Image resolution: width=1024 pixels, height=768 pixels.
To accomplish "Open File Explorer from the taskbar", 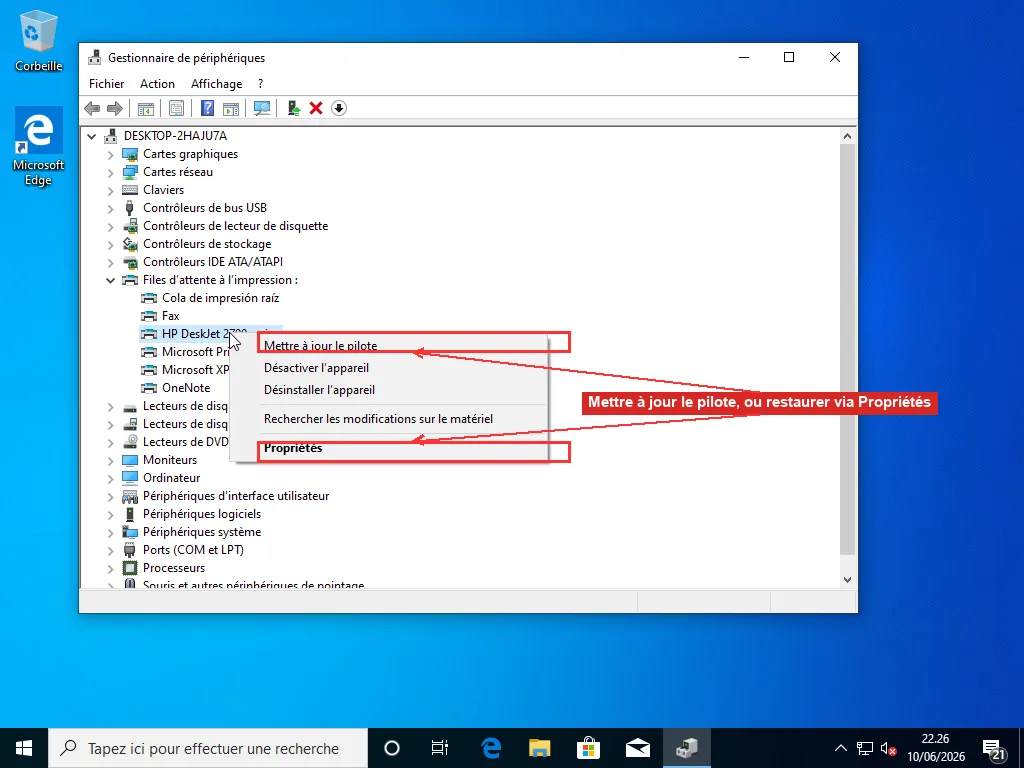I will pos(539,748).
